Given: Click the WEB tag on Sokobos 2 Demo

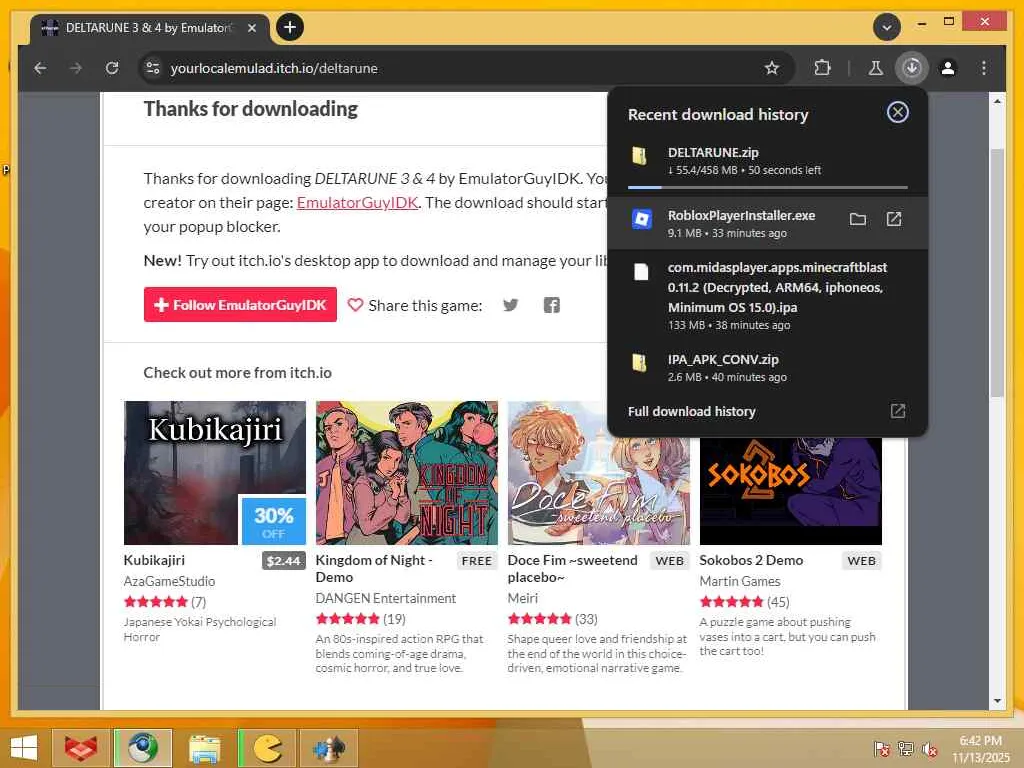Looking at the screenshot, I should point(861,561).
